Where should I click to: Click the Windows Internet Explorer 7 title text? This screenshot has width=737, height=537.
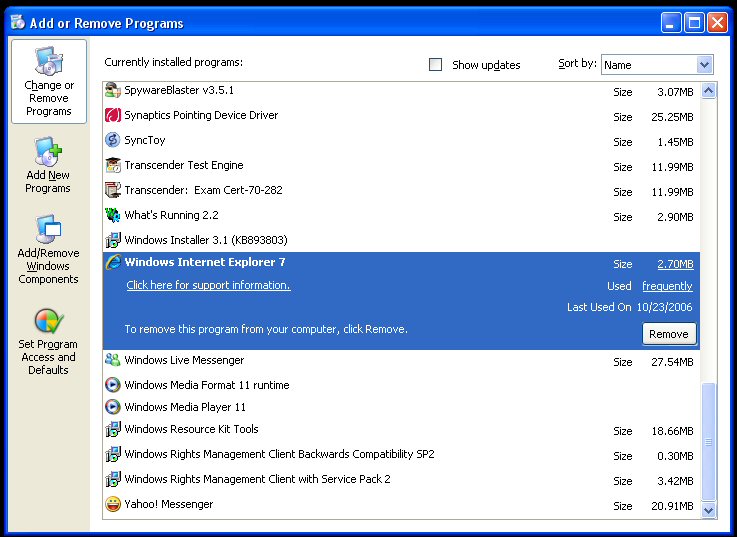(x=205, y=262)
